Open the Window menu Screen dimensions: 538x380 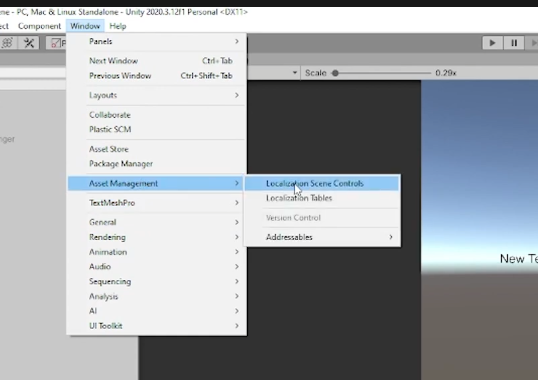[x=85, y=26]
